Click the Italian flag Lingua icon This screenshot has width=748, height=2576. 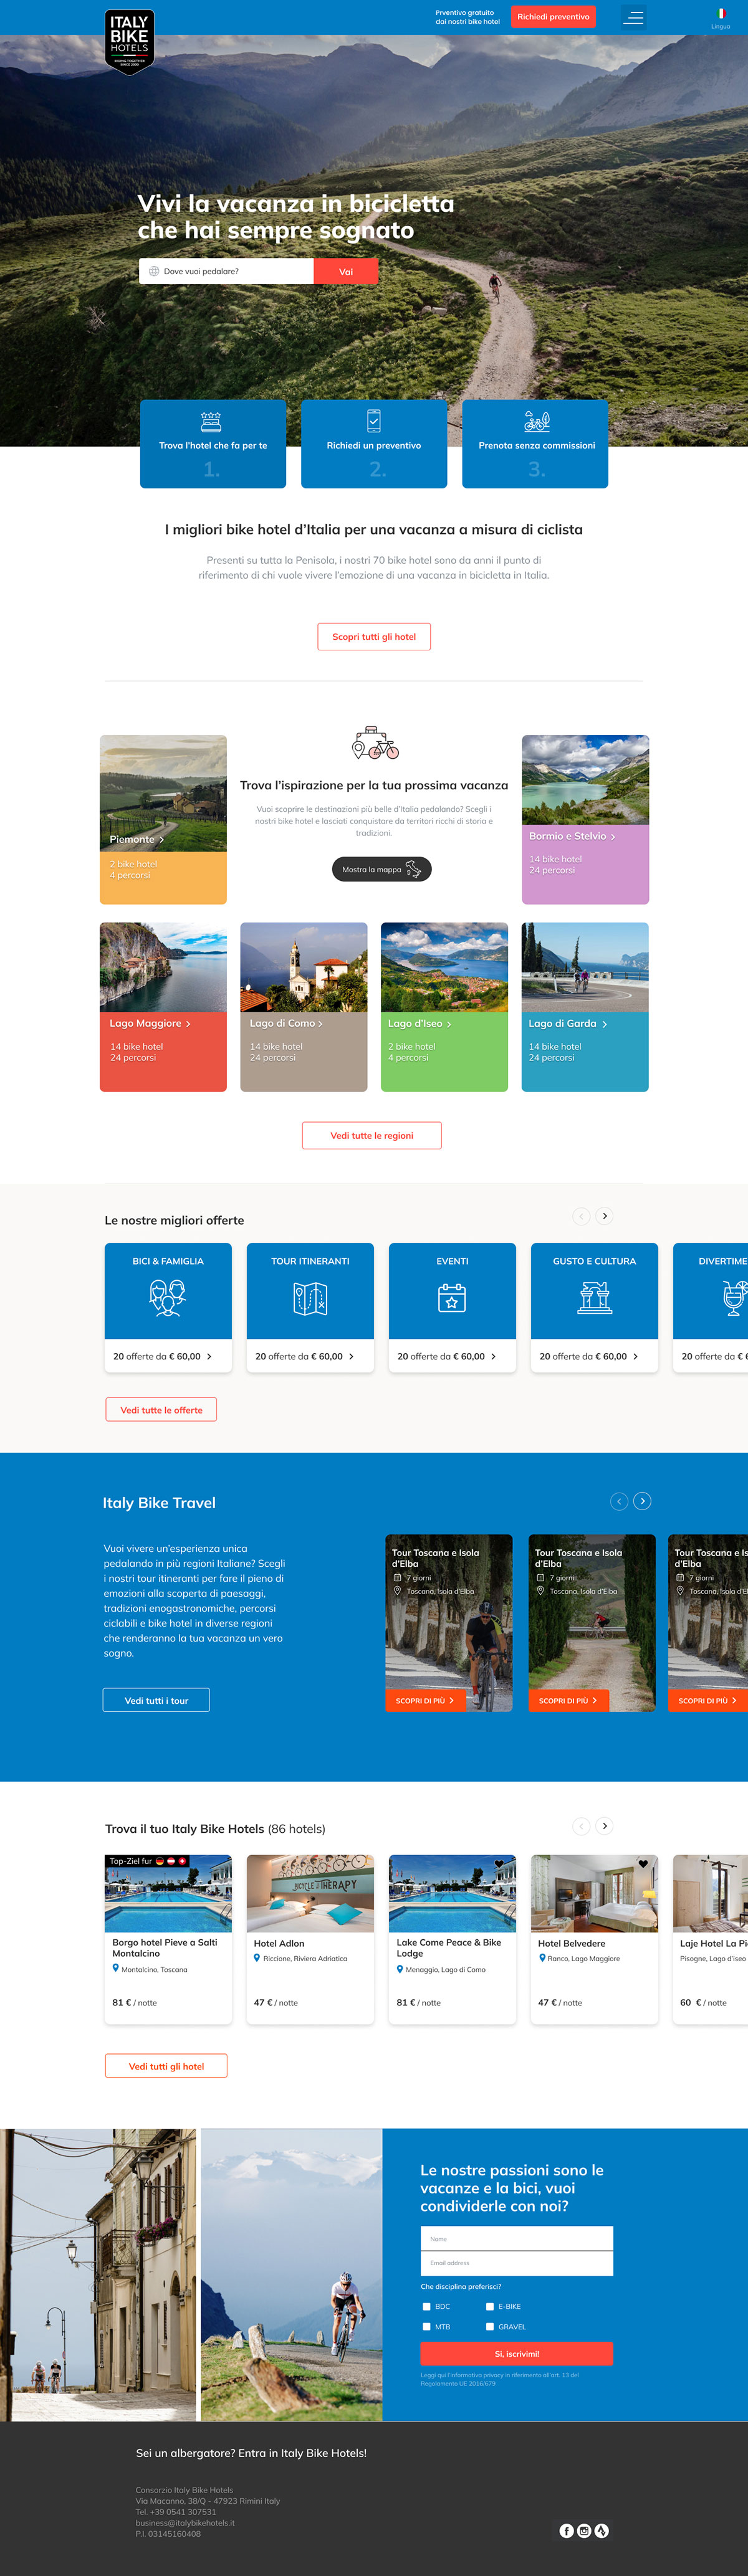(721, 13)
